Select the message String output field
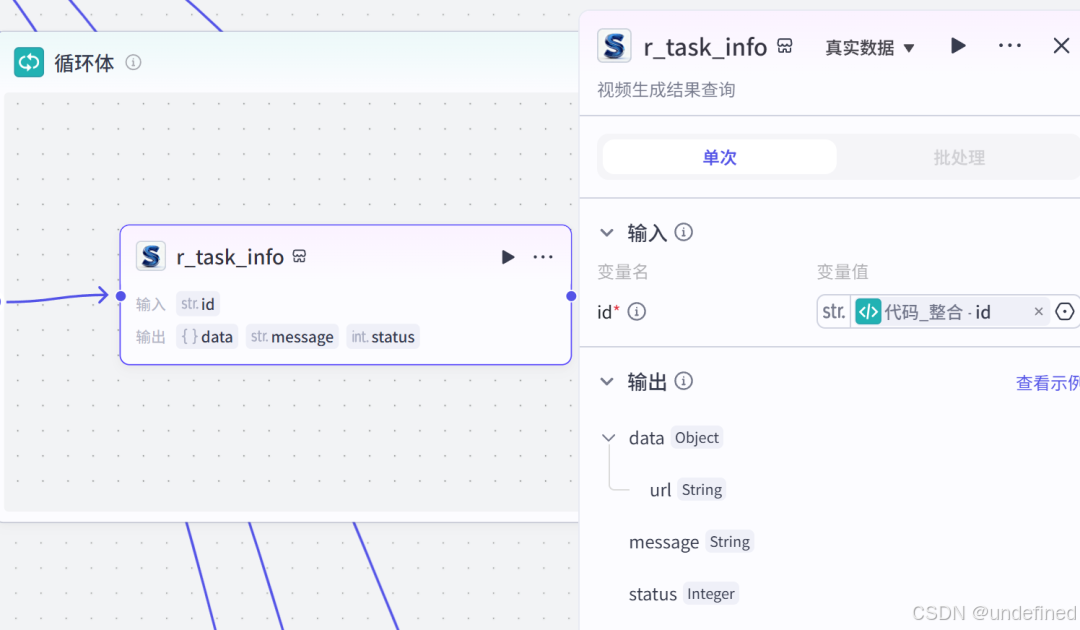This screenshot has height=630, width=1080. pyautogui.click(x=691, y=542)
